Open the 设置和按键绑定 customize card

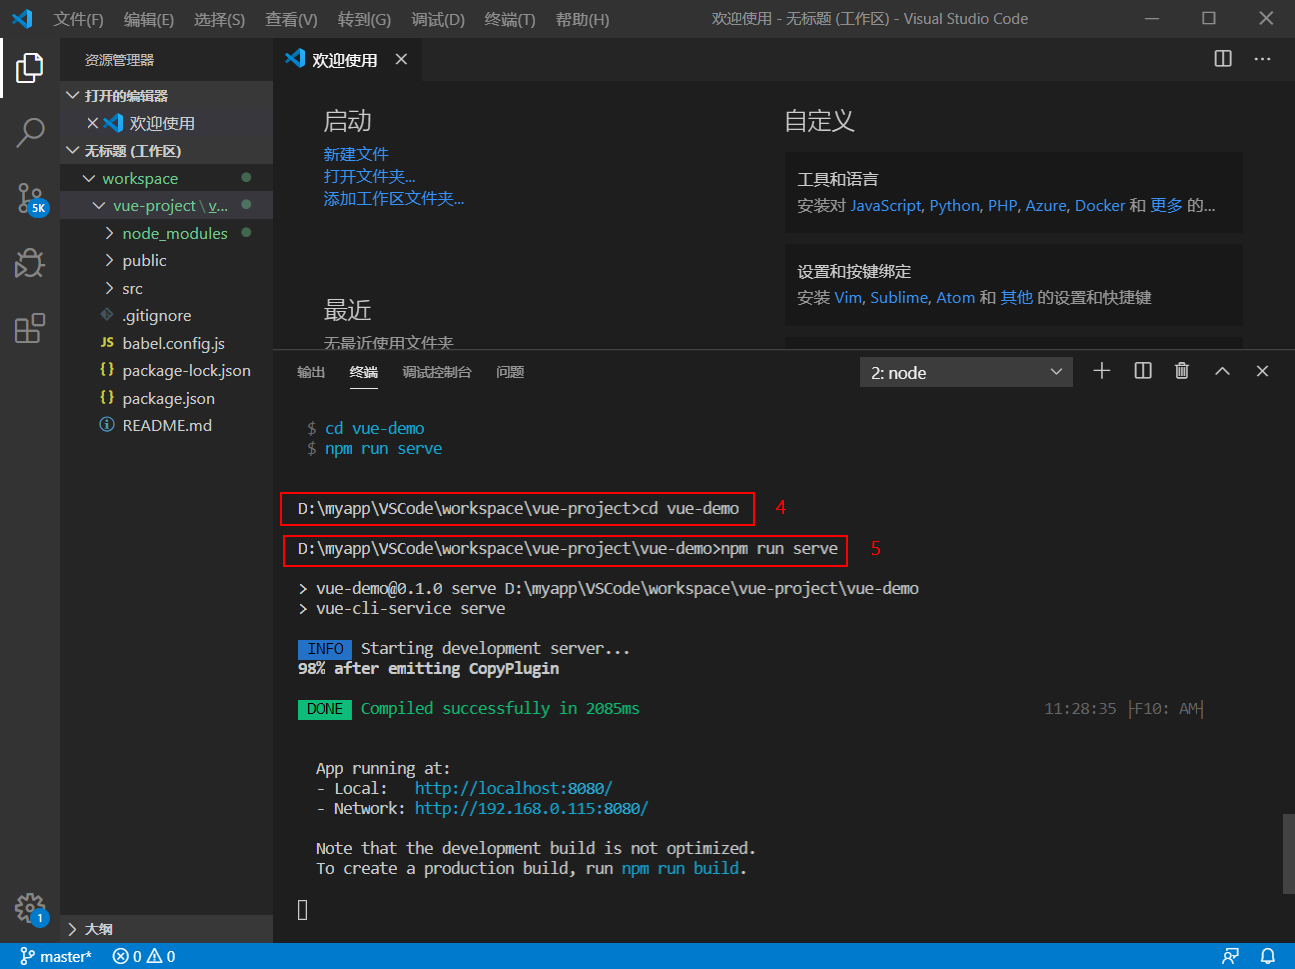1014,284
